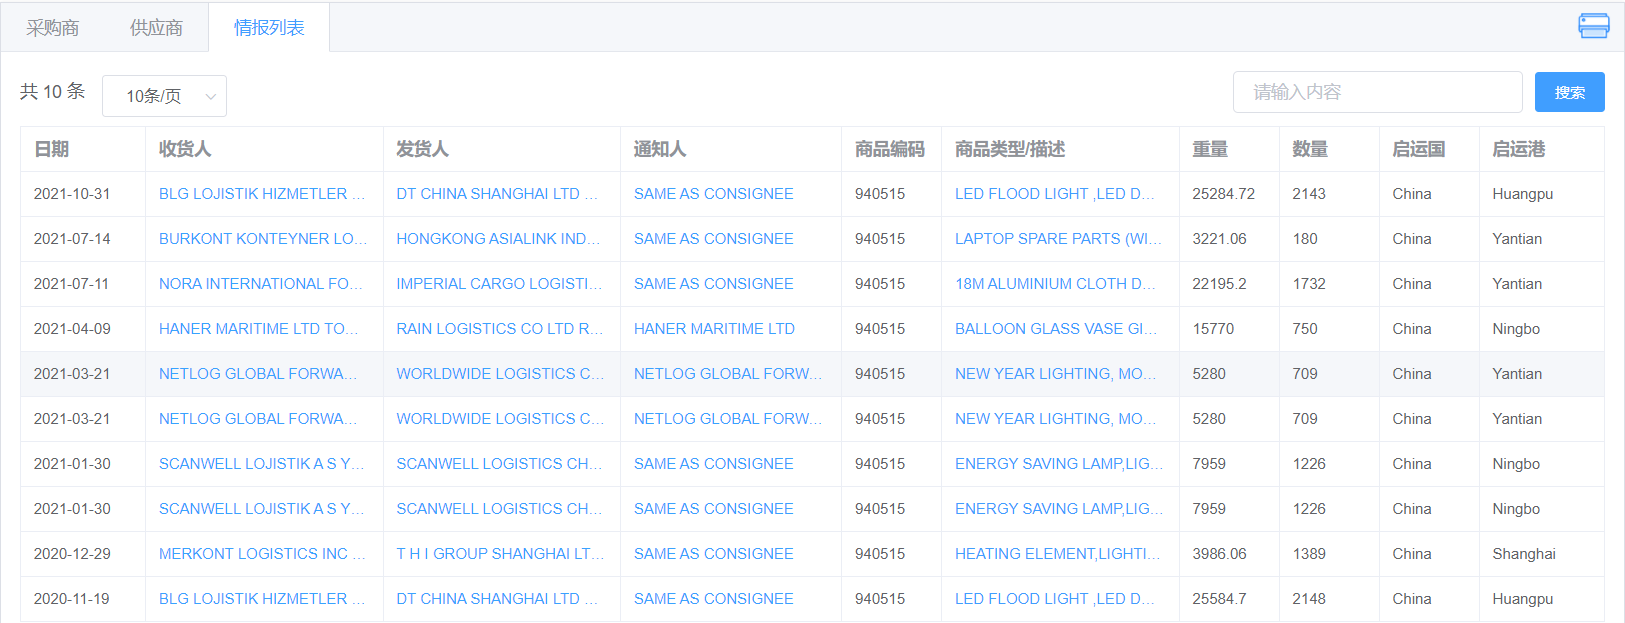Screen dimensions: 1625x623
Task: Open HANER MARITIME LTD TO consignee link
Action: click(x=258, y=329)
